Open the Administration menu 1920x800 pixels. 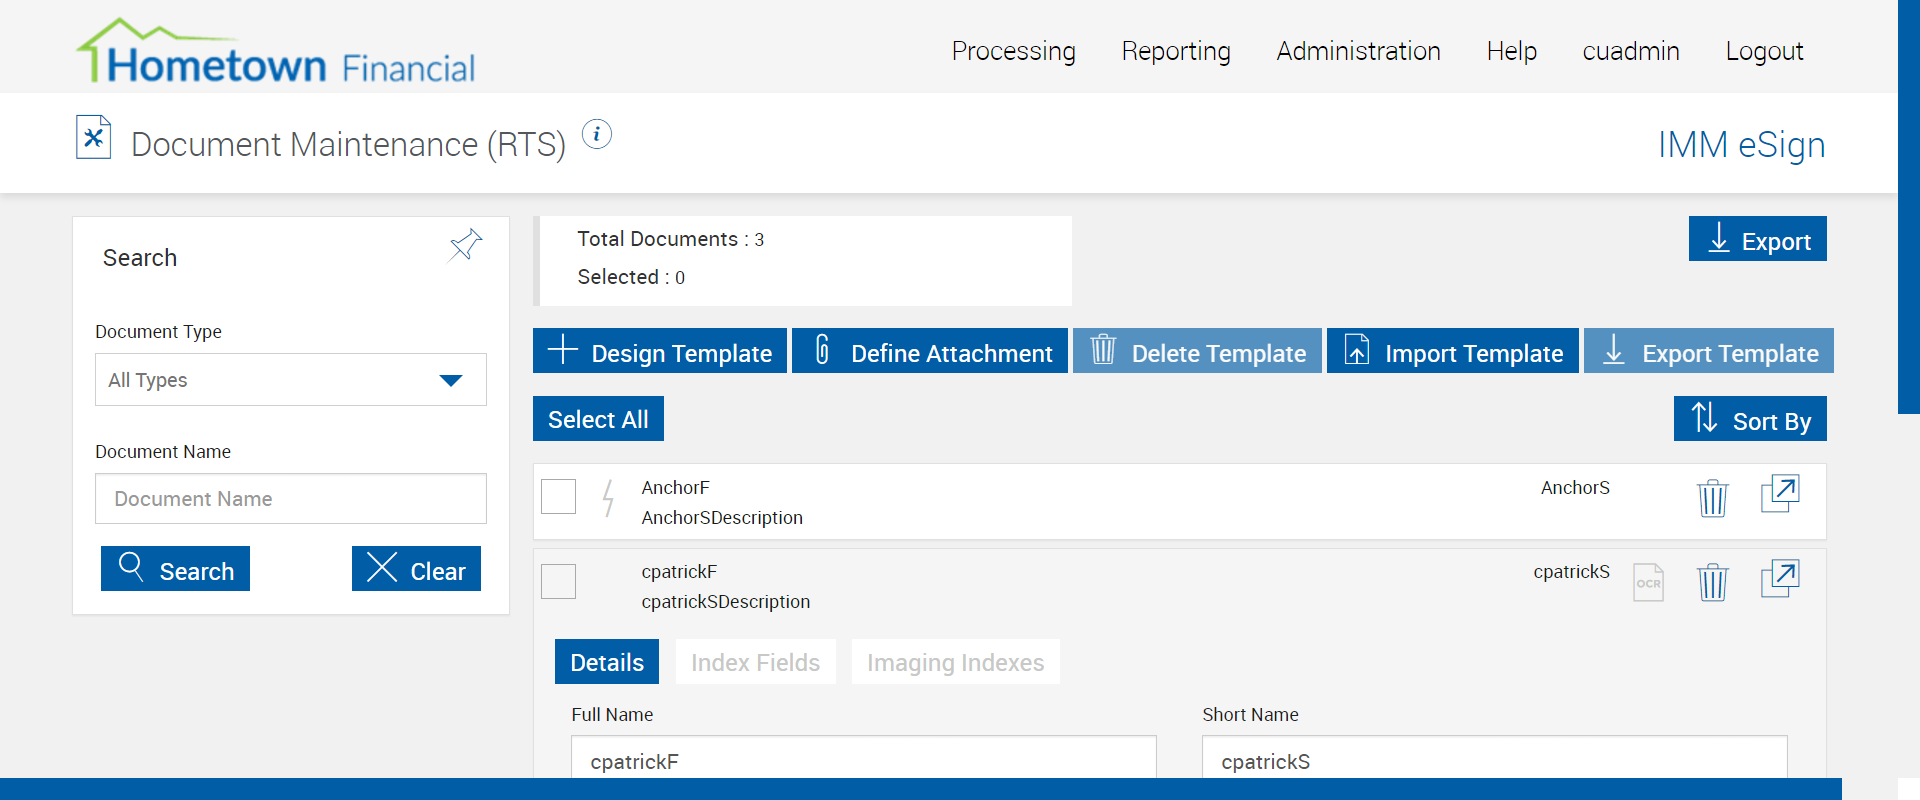click(1357, 51)
